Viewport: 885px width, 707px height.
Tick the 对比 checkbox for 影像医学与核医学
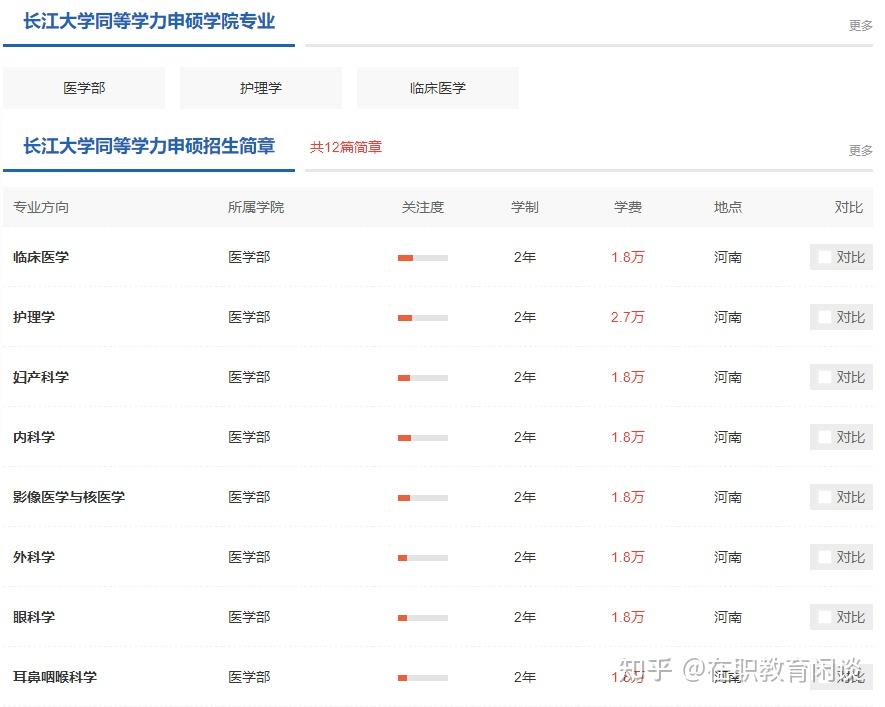(x=825, y=497)
